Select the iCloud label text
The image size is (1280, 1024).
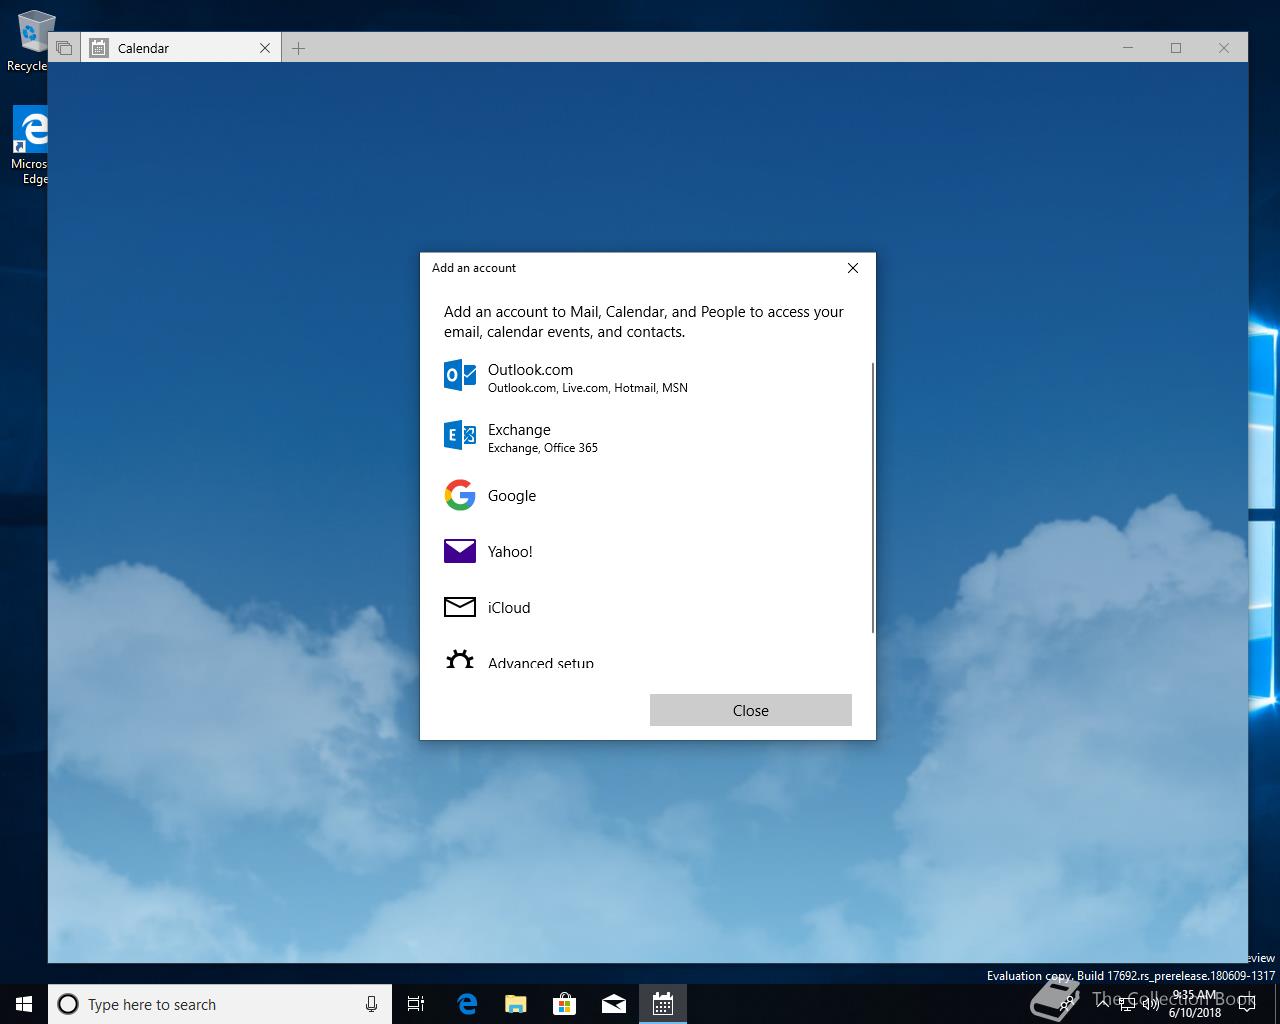pos(509,608)
